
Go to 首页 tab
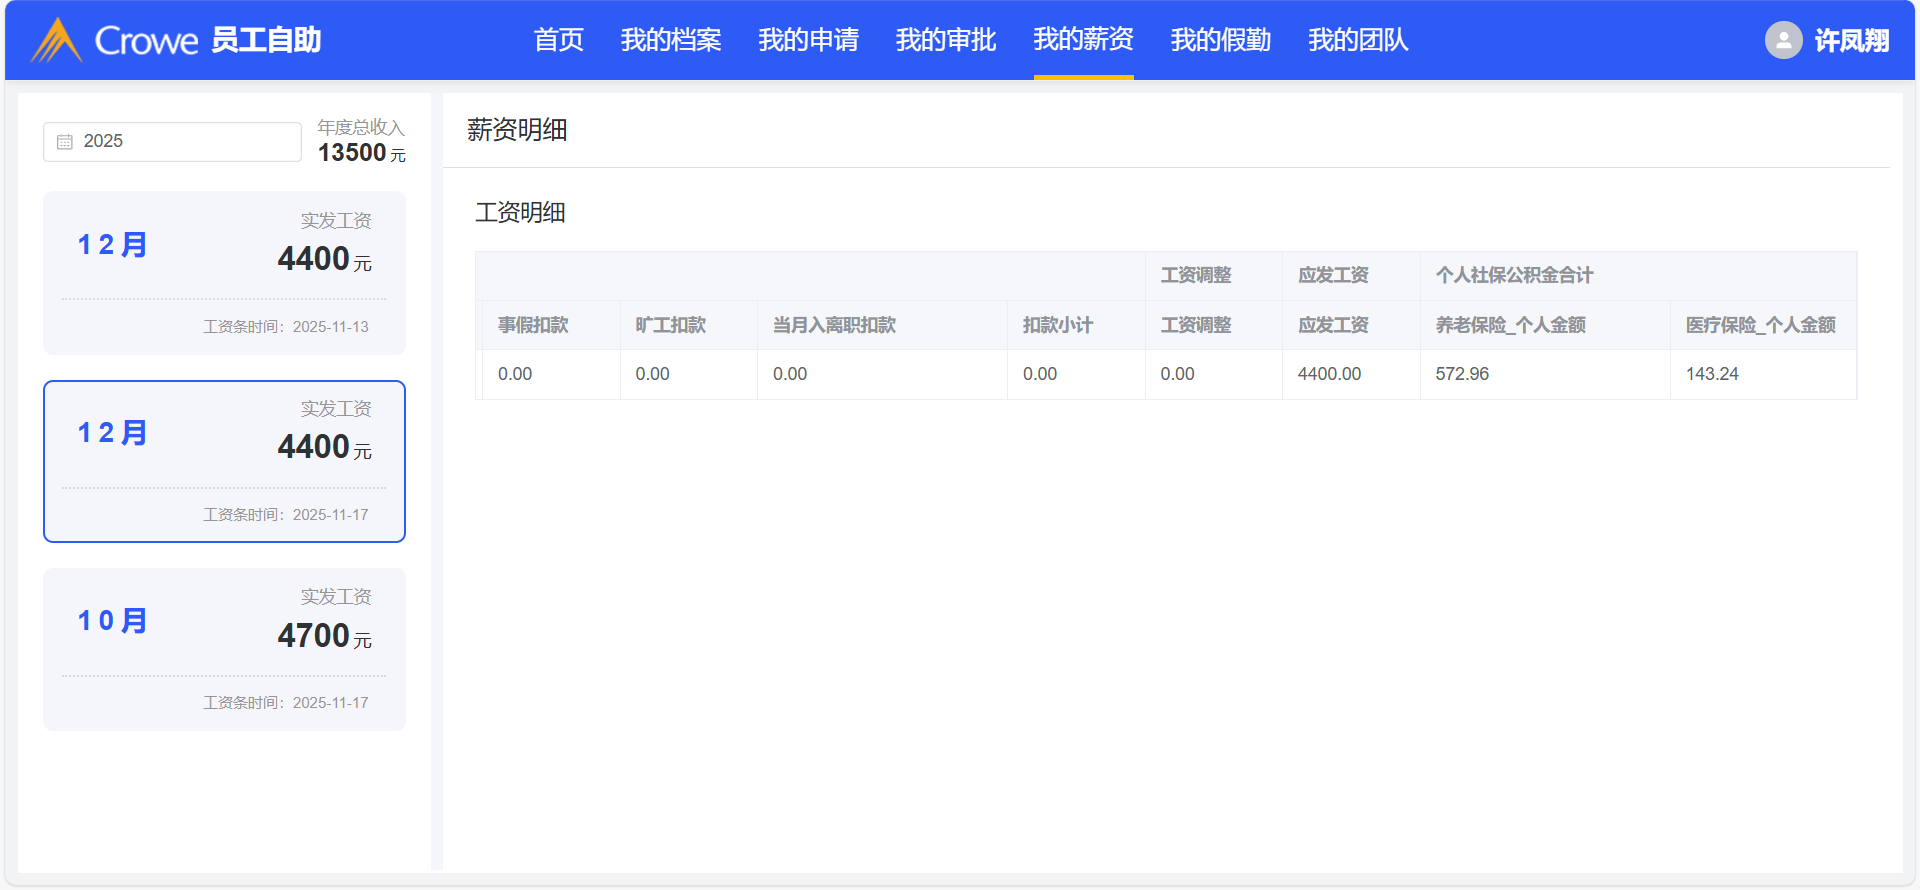558,40
